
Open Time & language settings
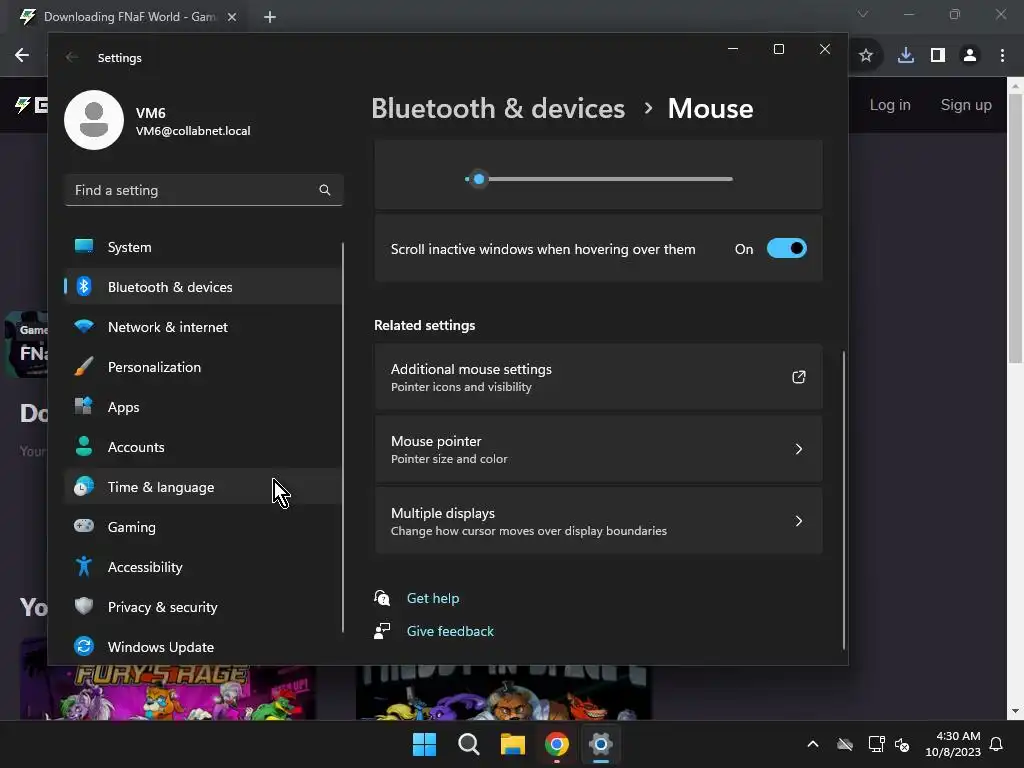(202, 487)
